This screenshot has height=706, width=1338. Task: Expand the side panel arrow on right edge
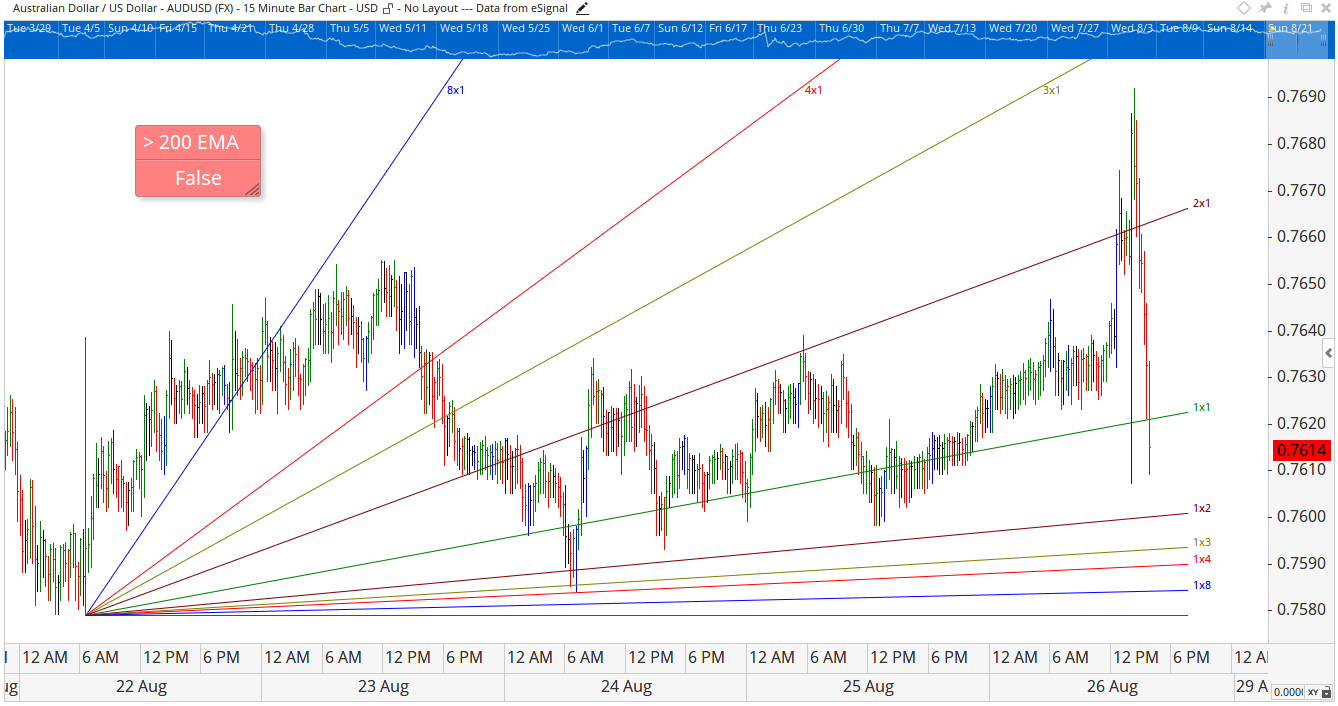pos(1328,353)
